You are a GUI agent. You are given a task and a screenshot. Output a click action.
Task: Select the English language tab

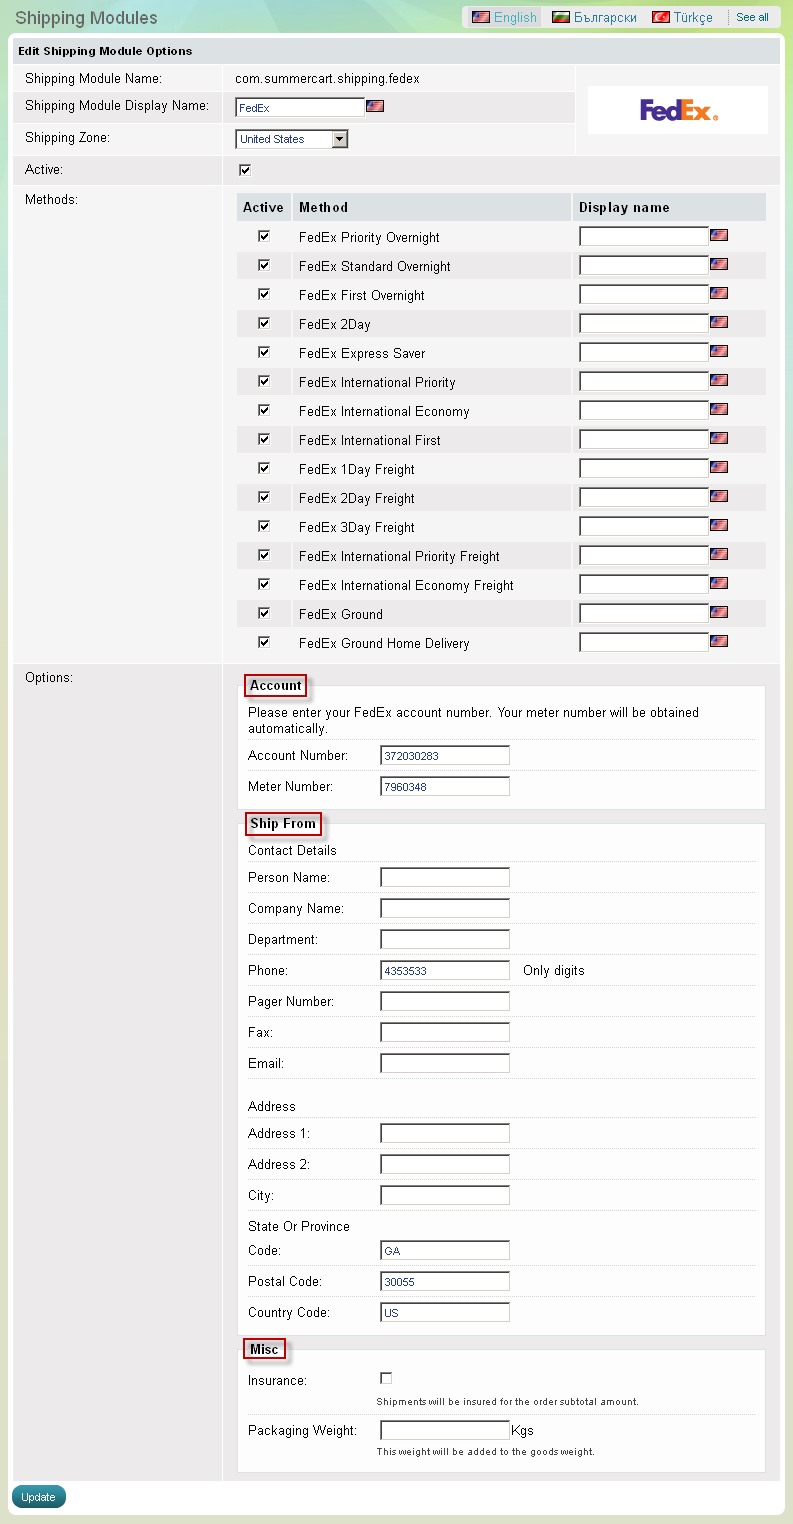(x=505, y=17)
